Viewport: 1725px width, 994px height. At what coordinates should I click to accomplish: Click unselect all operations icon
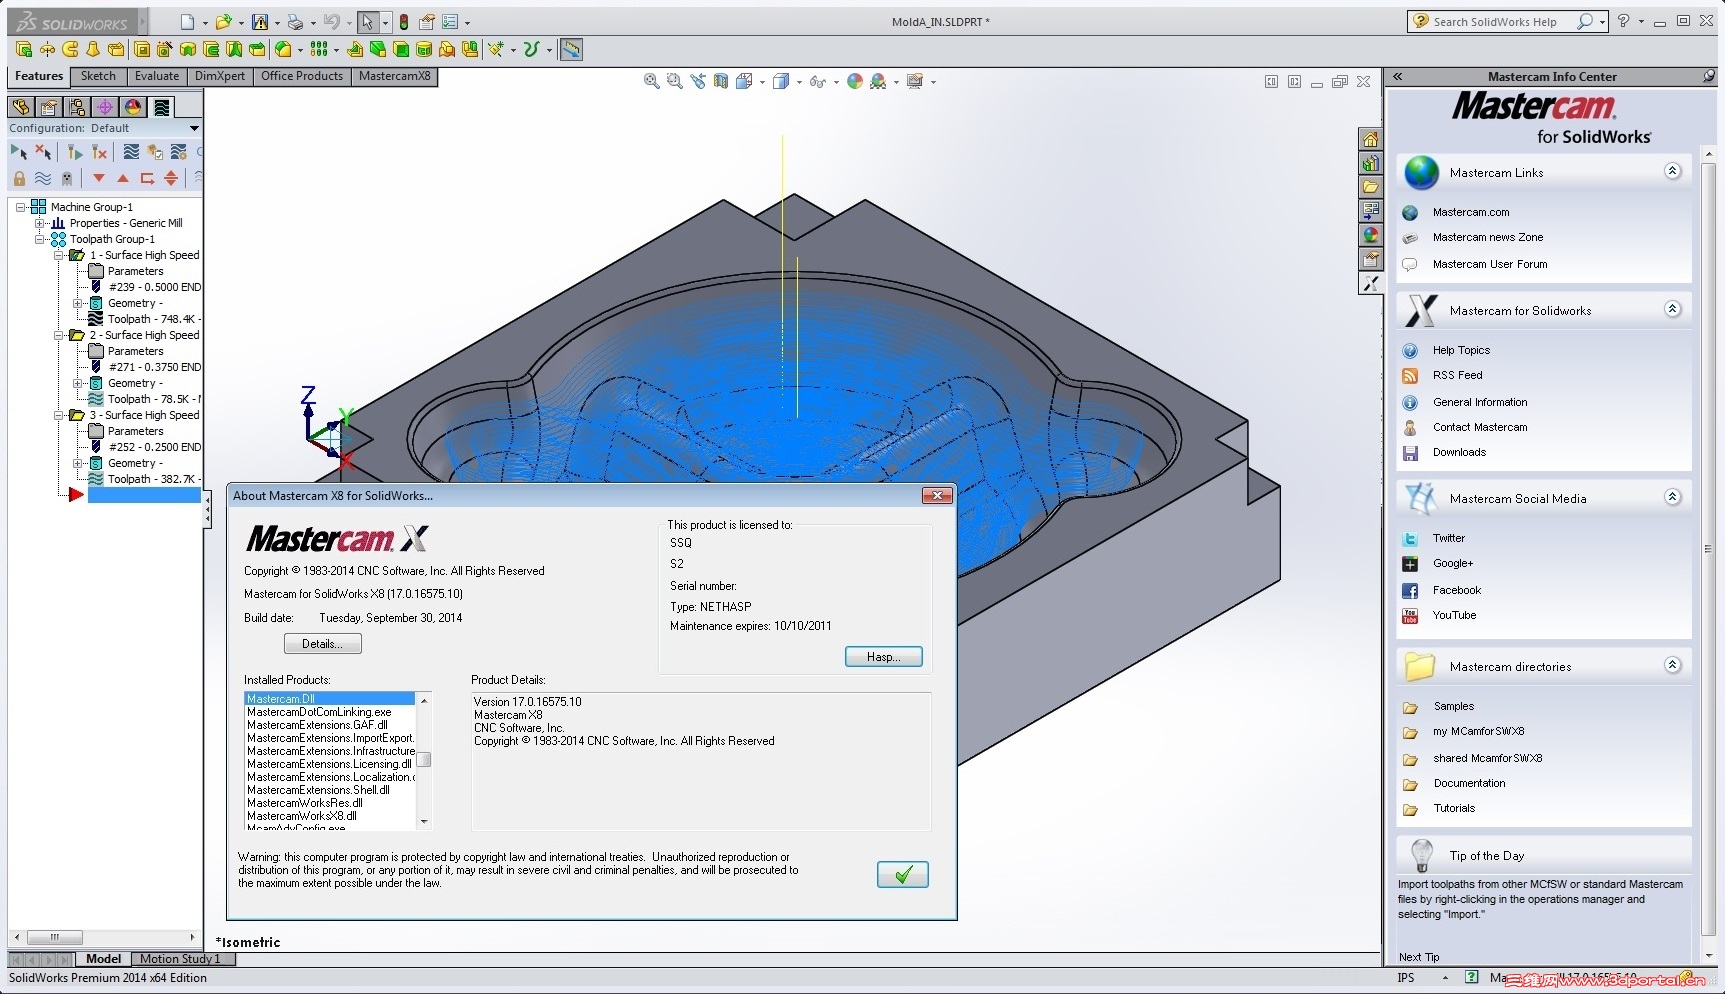tap(43, 152)
